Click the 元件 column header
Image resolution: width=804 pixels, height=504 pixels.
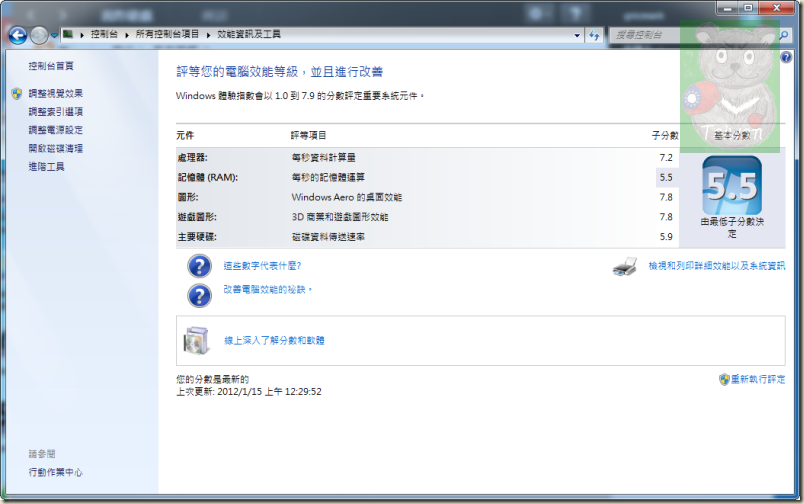(x=185, y=135)
